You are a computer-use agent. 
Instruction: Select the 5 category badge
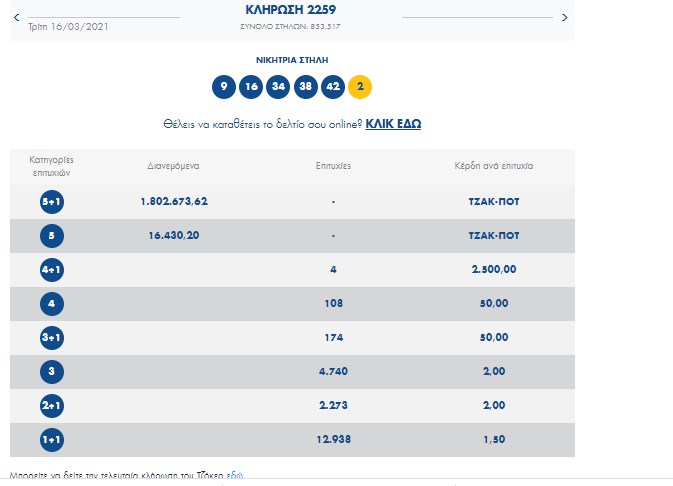pyautogui.click(x=52, y=236)
